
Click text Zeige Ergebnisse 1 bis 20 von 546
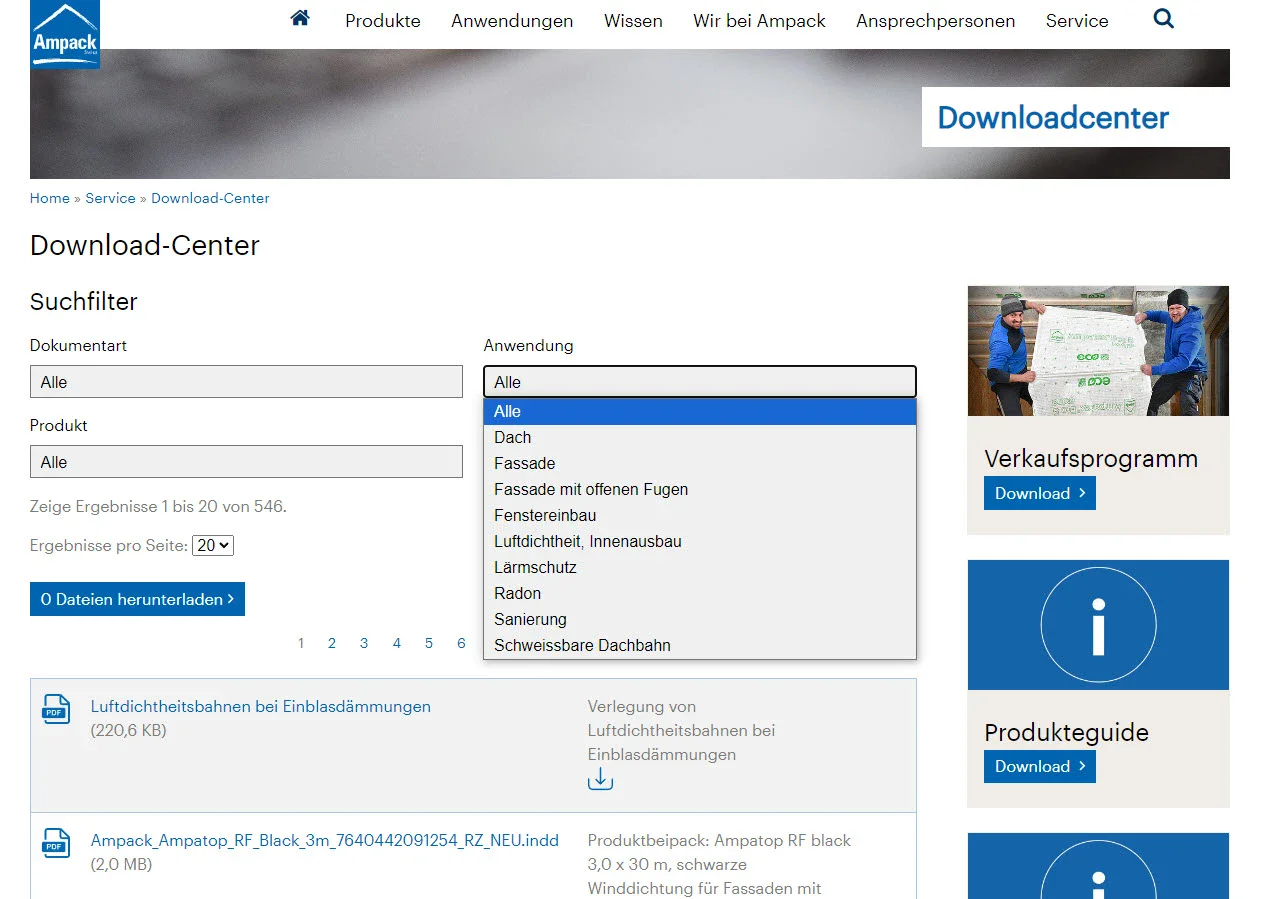158,506
